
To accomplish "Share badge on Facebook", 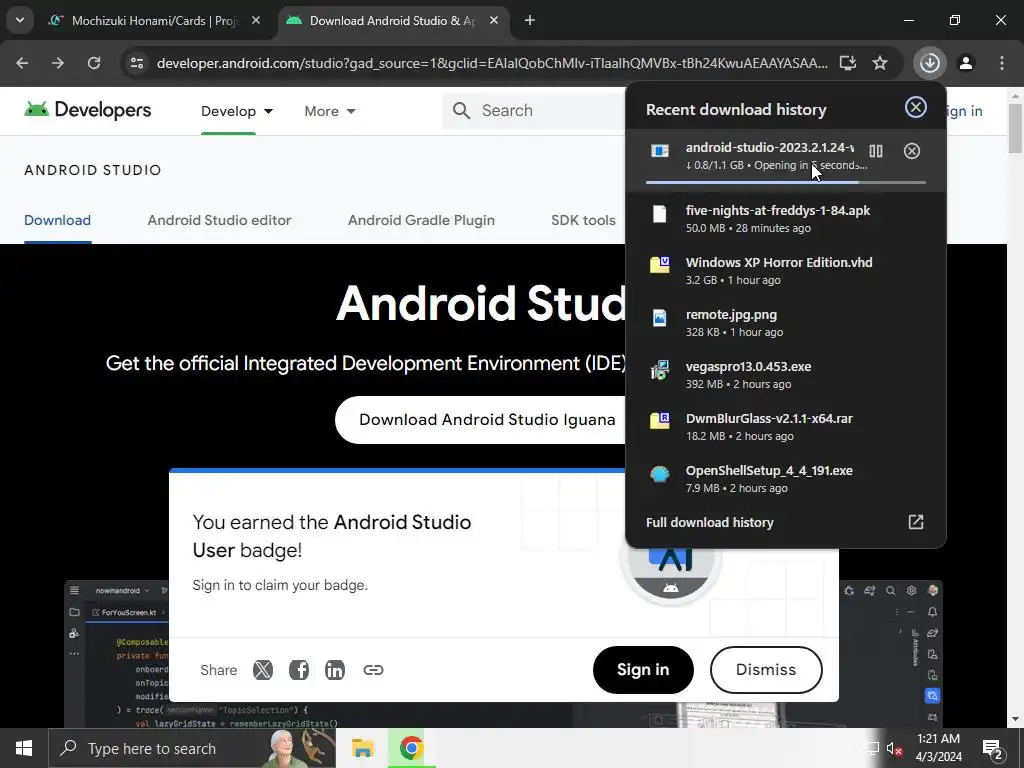I will (298, 670).
